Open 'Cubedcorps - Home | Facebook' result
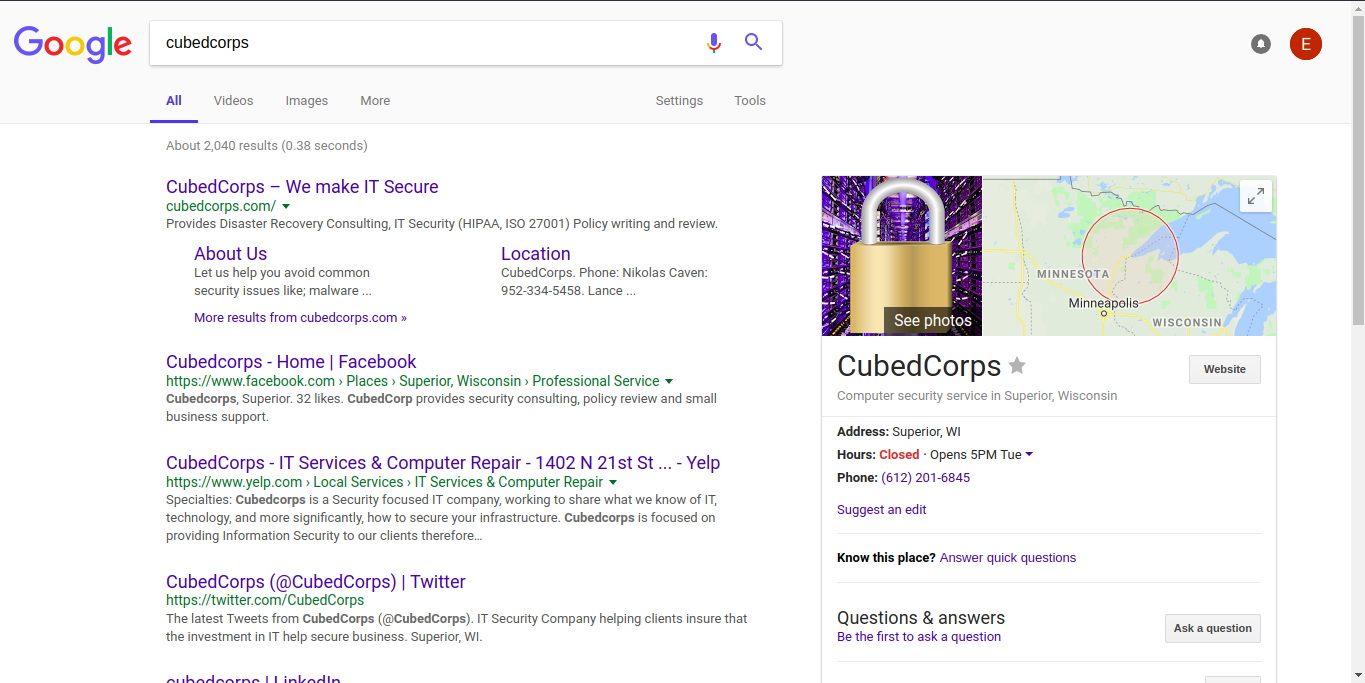The height and width of the screenshot is (683, 1365). (x=291, y=362)
